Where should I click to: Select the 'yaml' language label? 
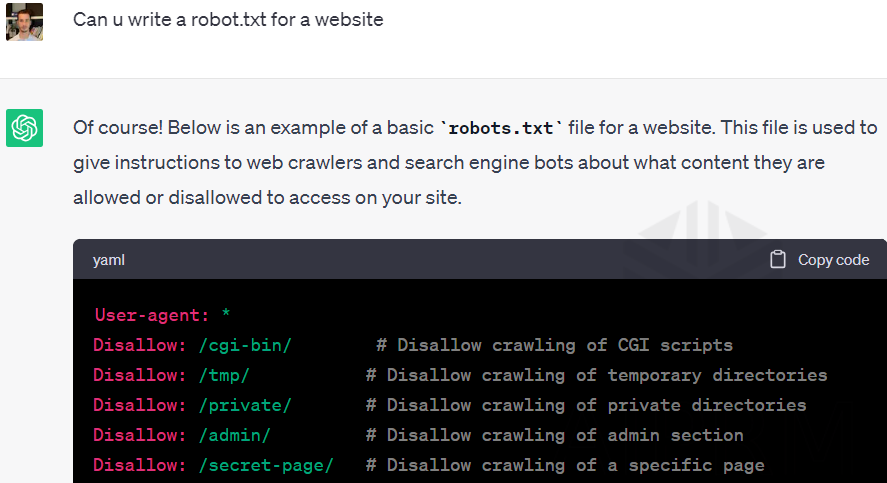pos(109,260)
